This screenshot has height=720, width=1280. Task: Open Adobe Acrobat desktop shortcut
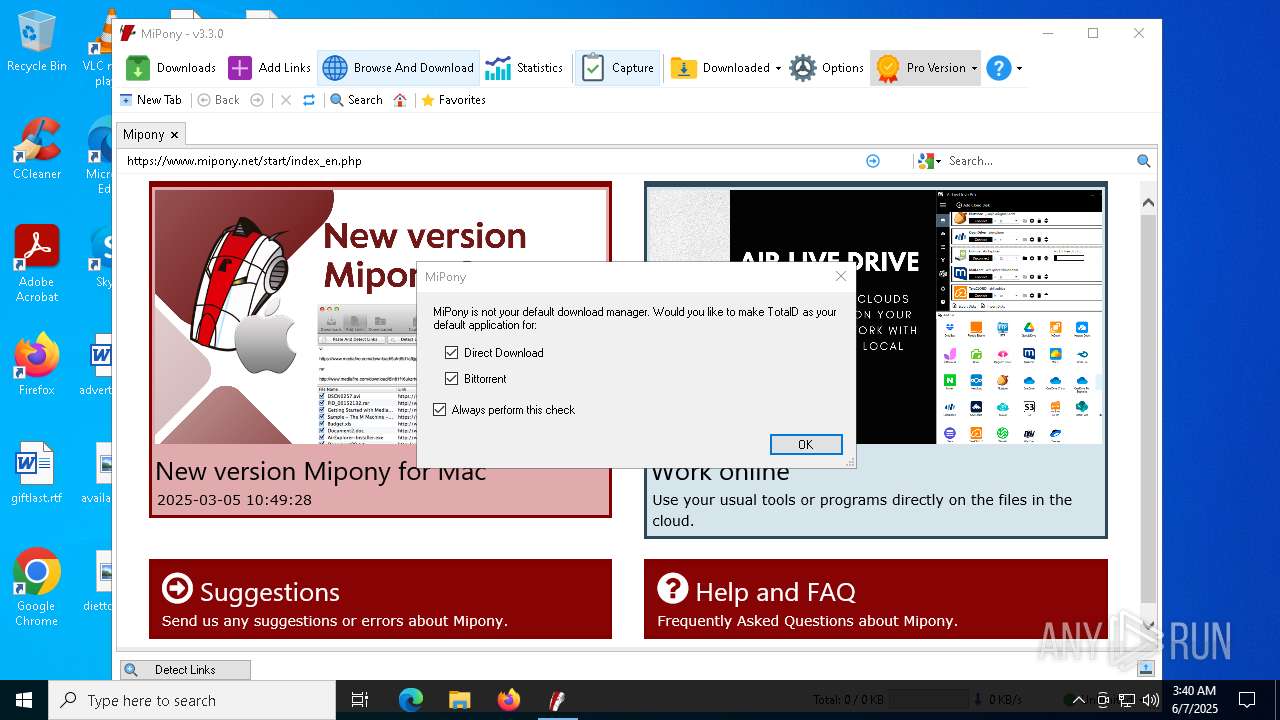[x=37, y=263]
